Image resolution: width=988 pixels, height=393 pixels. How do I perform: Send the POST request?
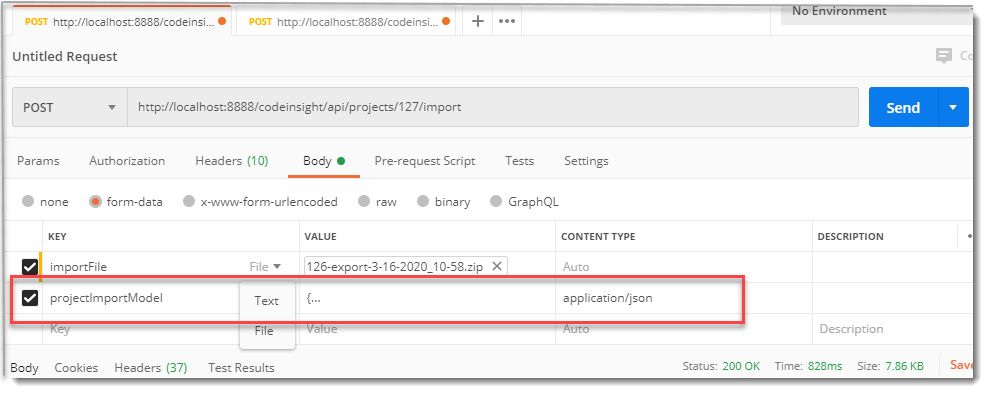(x=904, y=107)
